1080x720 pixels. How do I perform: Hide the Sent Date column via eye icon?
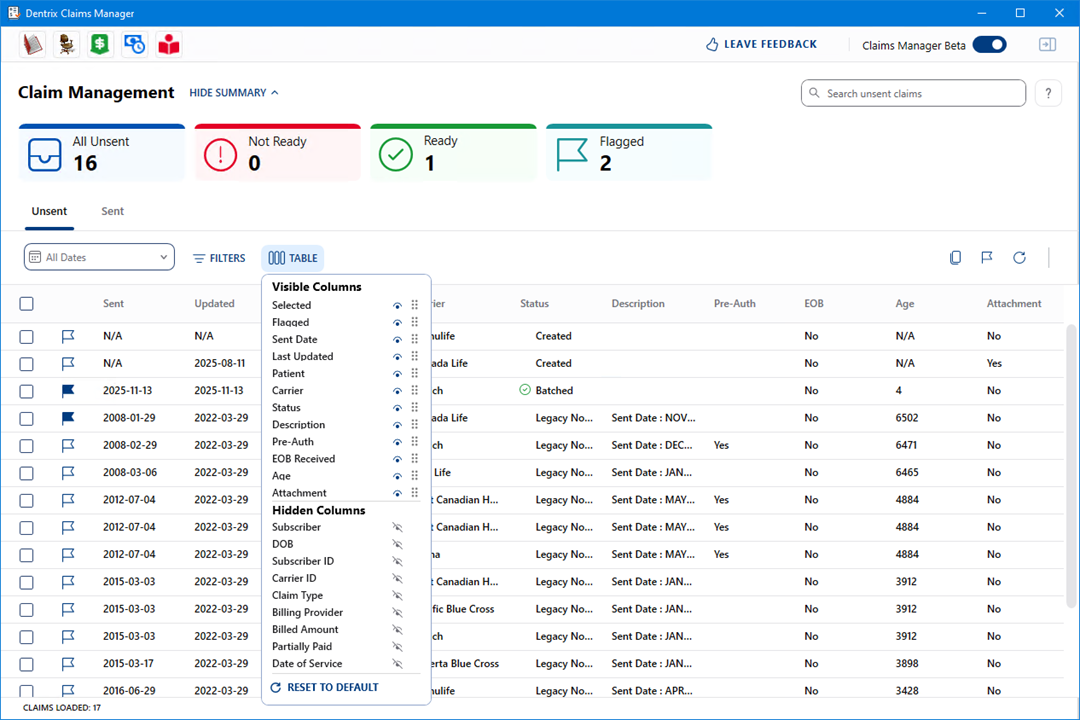(397, 340)
